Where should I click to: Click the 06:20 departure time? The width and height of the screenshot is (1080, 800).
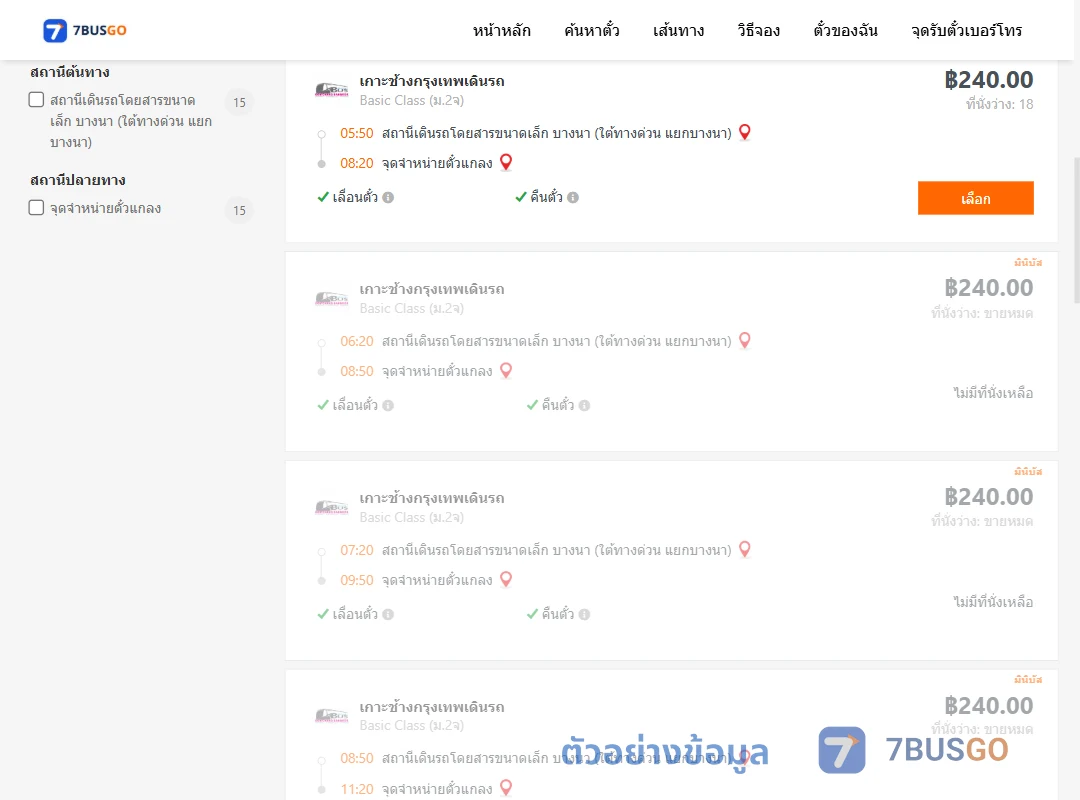[x=357, y=341]
